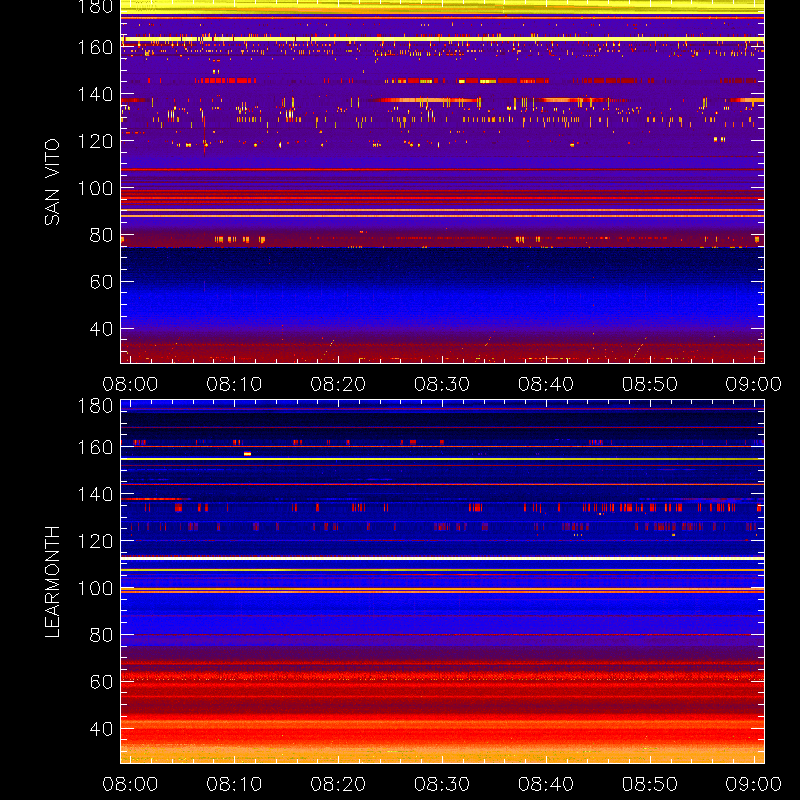Click the 09:00 time label below San Vito plot
Screen dimensions: 800x800
(x=754, y=384)
